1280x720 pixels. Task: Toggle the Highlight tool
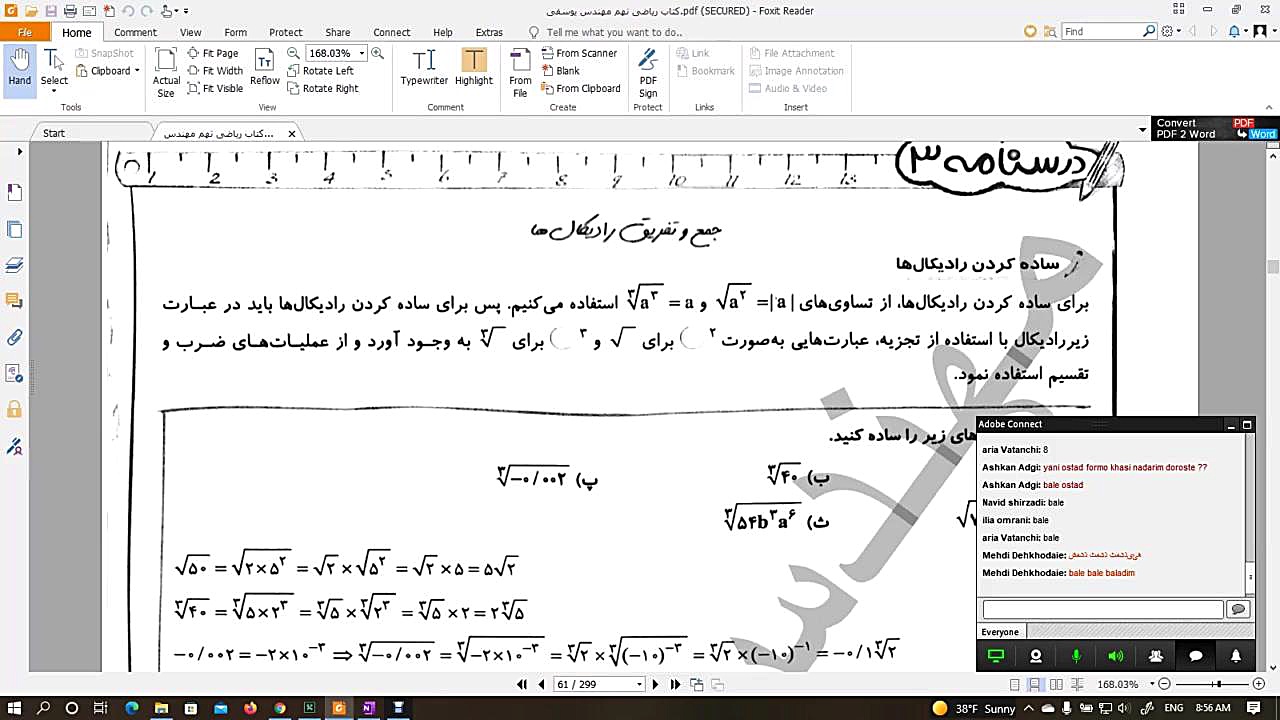474,68
